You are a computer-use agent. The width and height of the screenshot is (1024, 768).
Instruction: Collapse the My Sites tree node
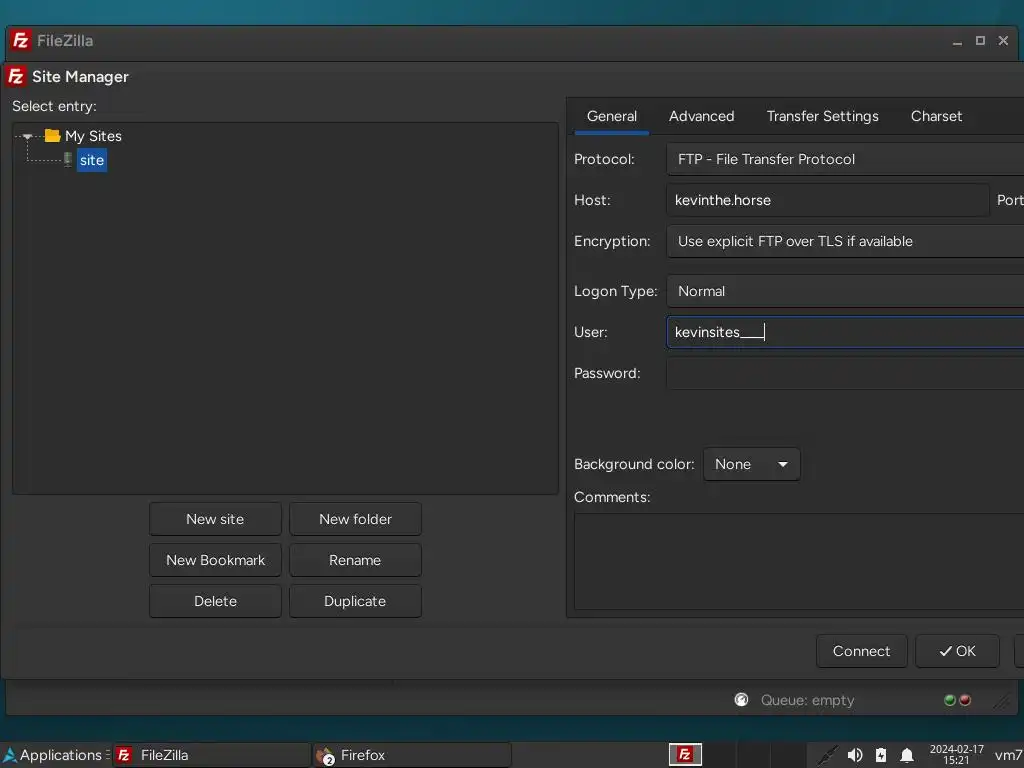(x=27, y=136)
